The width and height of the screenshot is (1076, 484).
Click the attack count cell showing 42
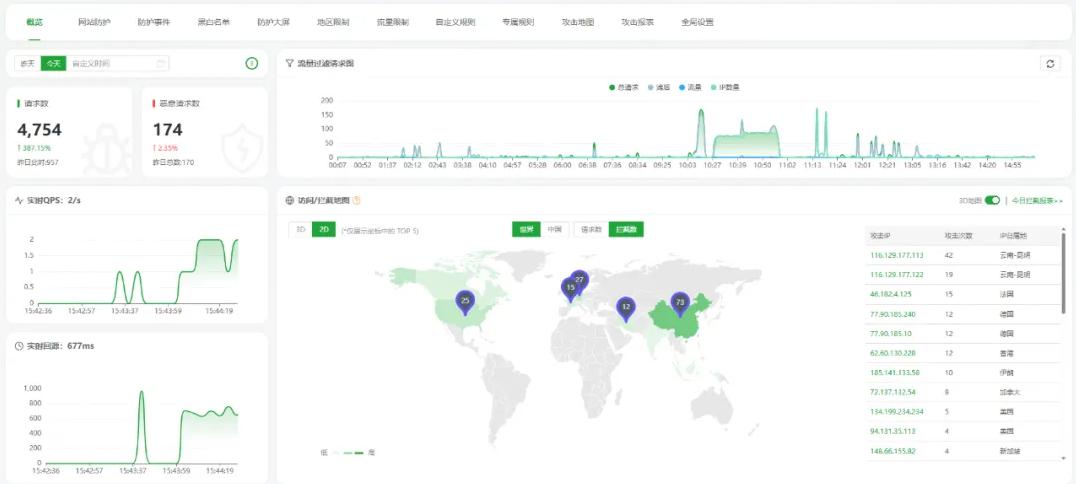pyautogui.click(x=949, y=255)
